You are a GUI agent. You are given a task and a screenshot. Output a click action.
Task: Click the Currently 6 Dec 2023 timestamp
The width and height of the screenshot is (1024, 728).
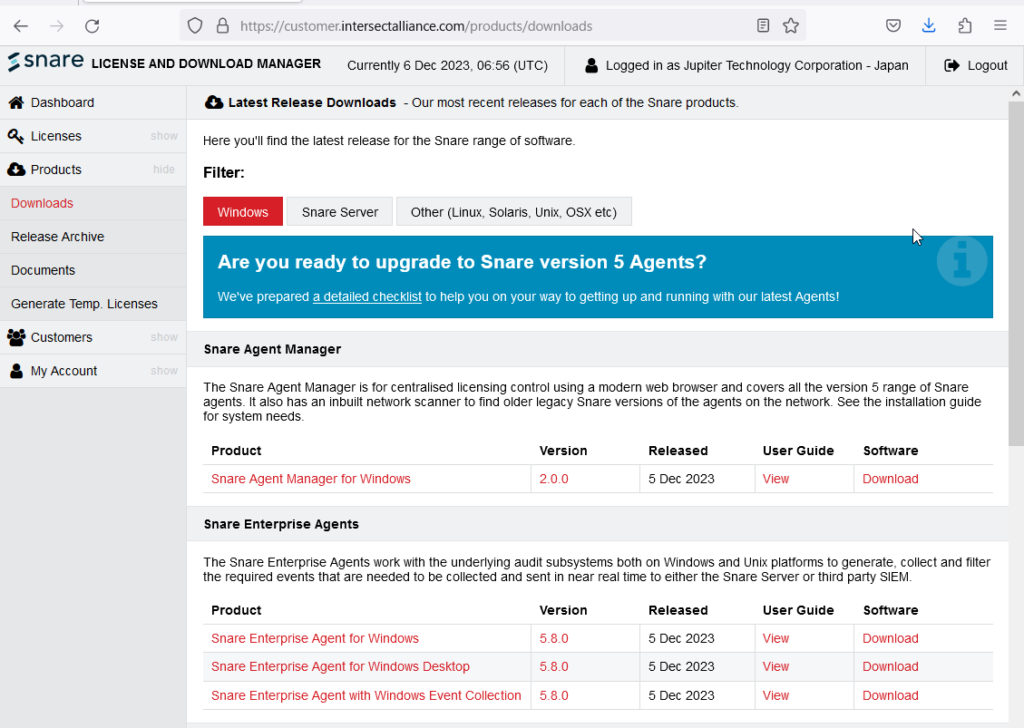[x=447, y=65]
